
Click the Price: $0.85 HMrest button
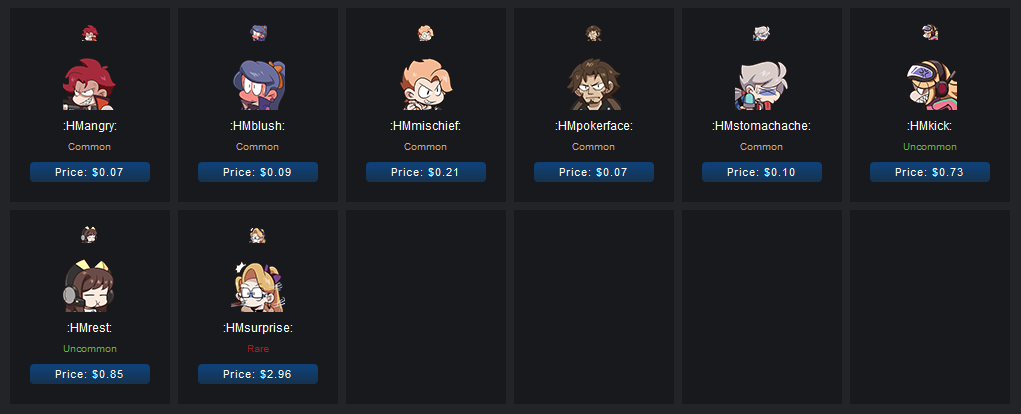tap(90, 374)
